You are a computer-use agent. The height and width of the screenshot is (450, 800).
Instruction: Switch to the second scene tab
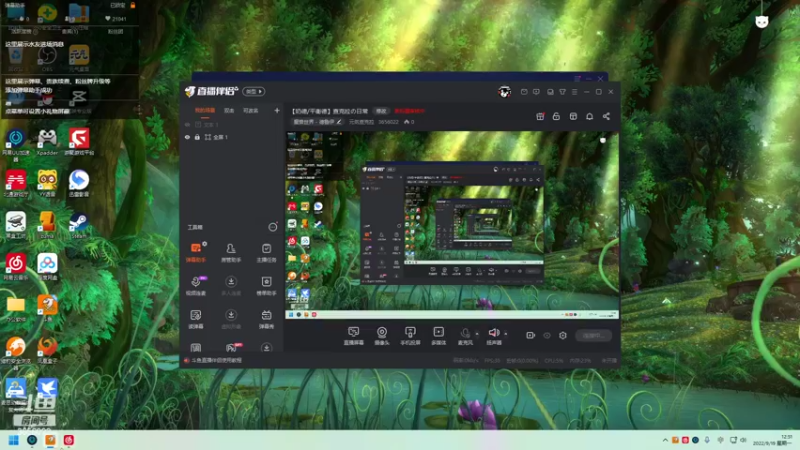pos(229,111)
